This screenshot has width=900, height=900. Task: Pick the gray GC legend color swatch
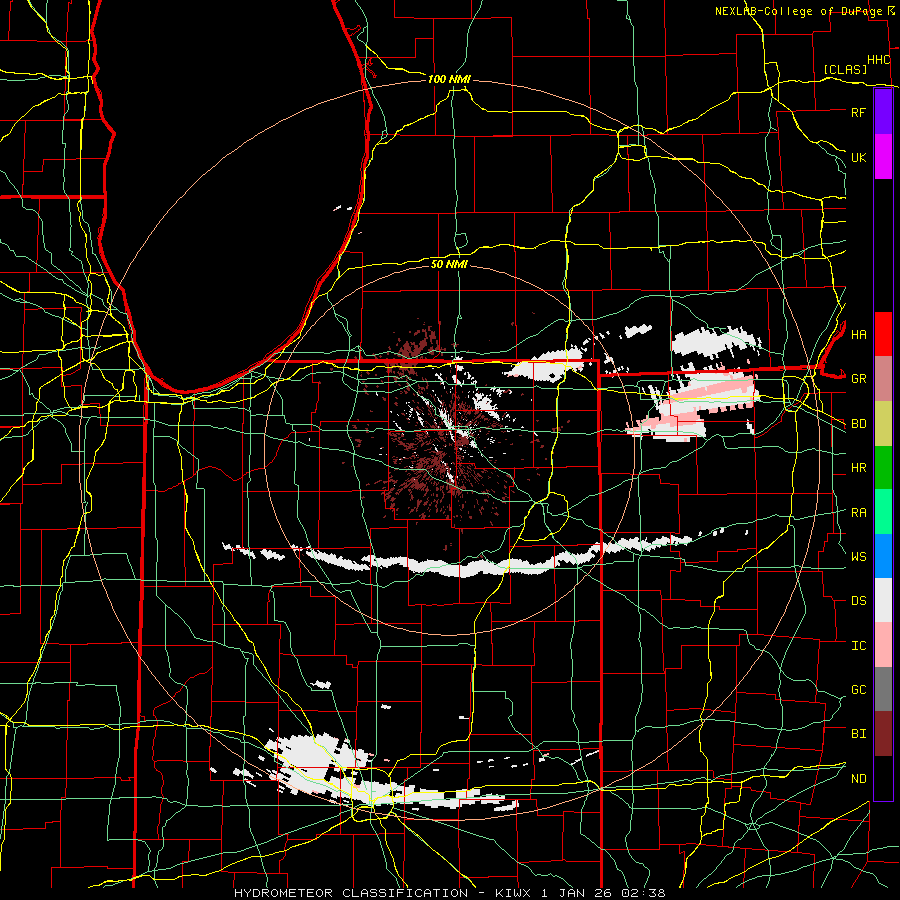883,689
